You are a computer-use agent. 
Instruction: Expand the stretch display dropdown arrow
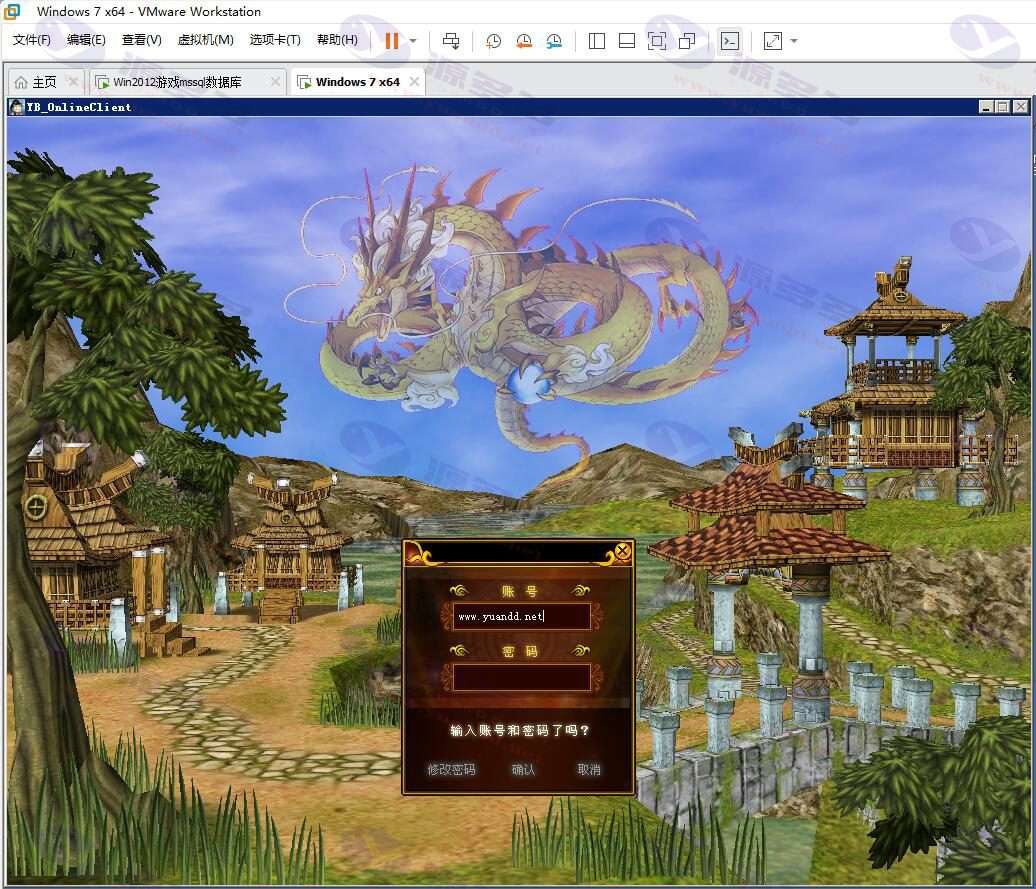[x=794, y=41]
